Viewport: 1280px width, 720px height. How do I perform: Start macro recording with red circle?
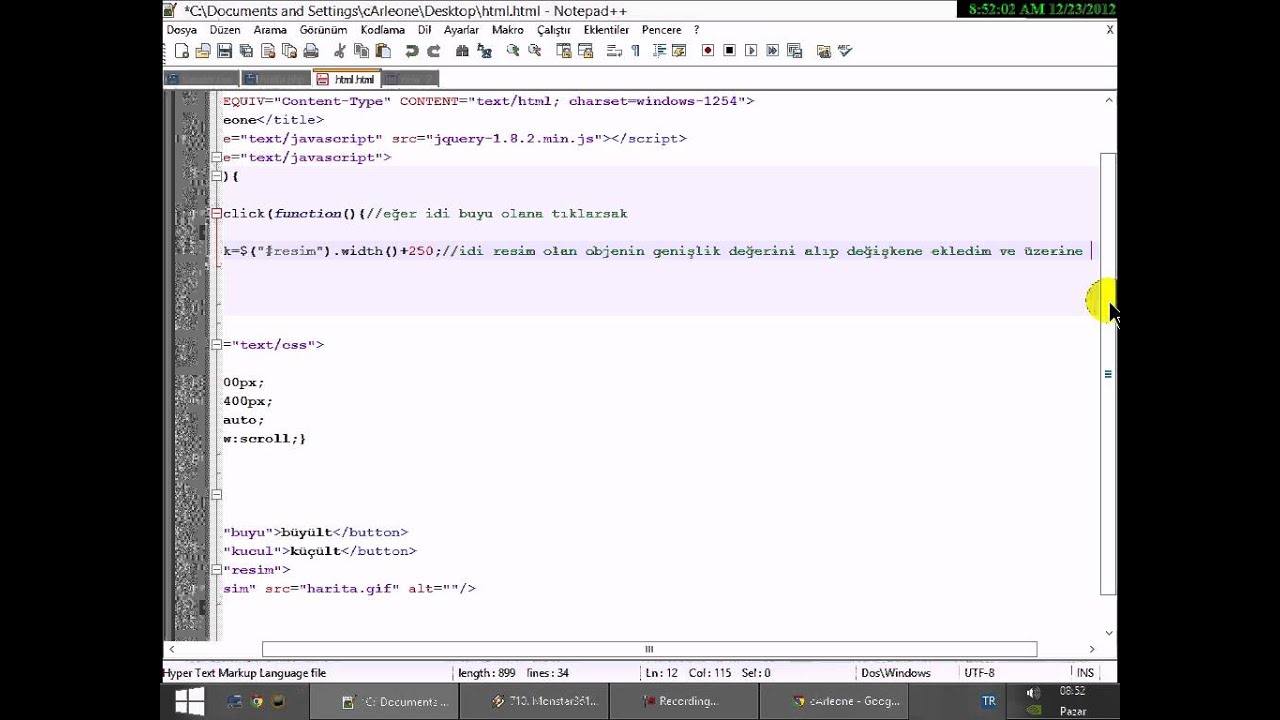[x=708, y=50]
